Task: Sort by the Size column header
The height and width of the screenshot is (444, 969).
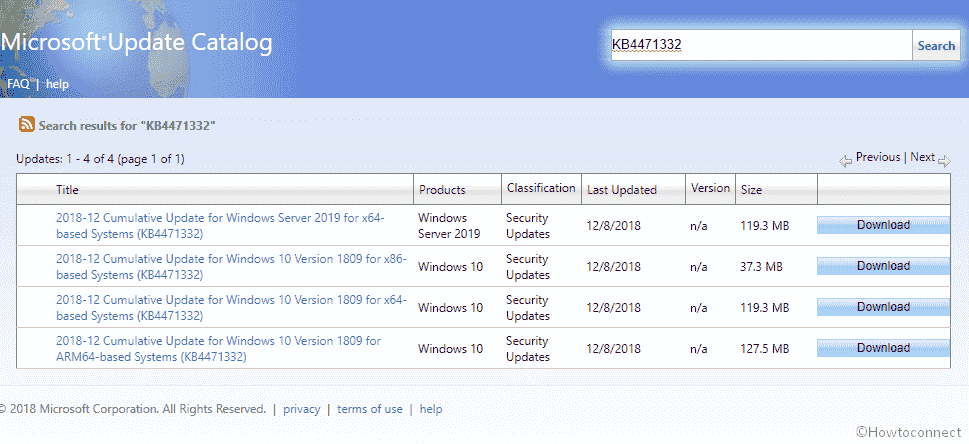Action: point(751,190)
